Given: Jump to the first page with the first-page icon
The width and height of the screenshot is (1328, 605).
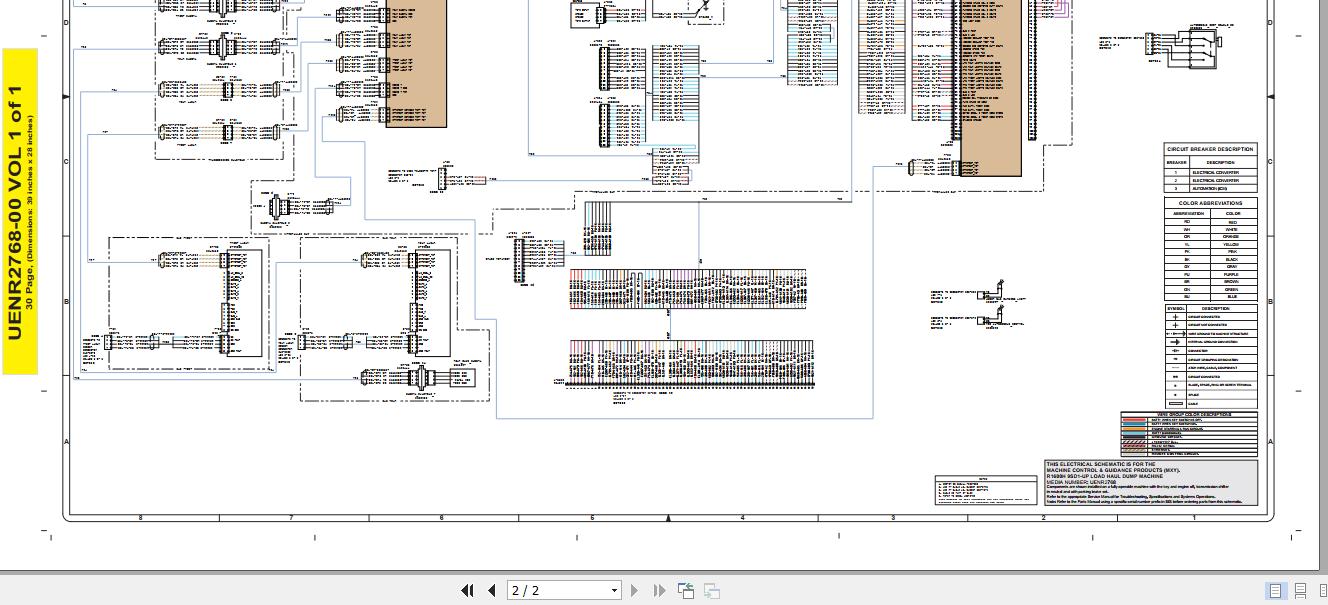Looking at the screenshot, I should point(467,590).
